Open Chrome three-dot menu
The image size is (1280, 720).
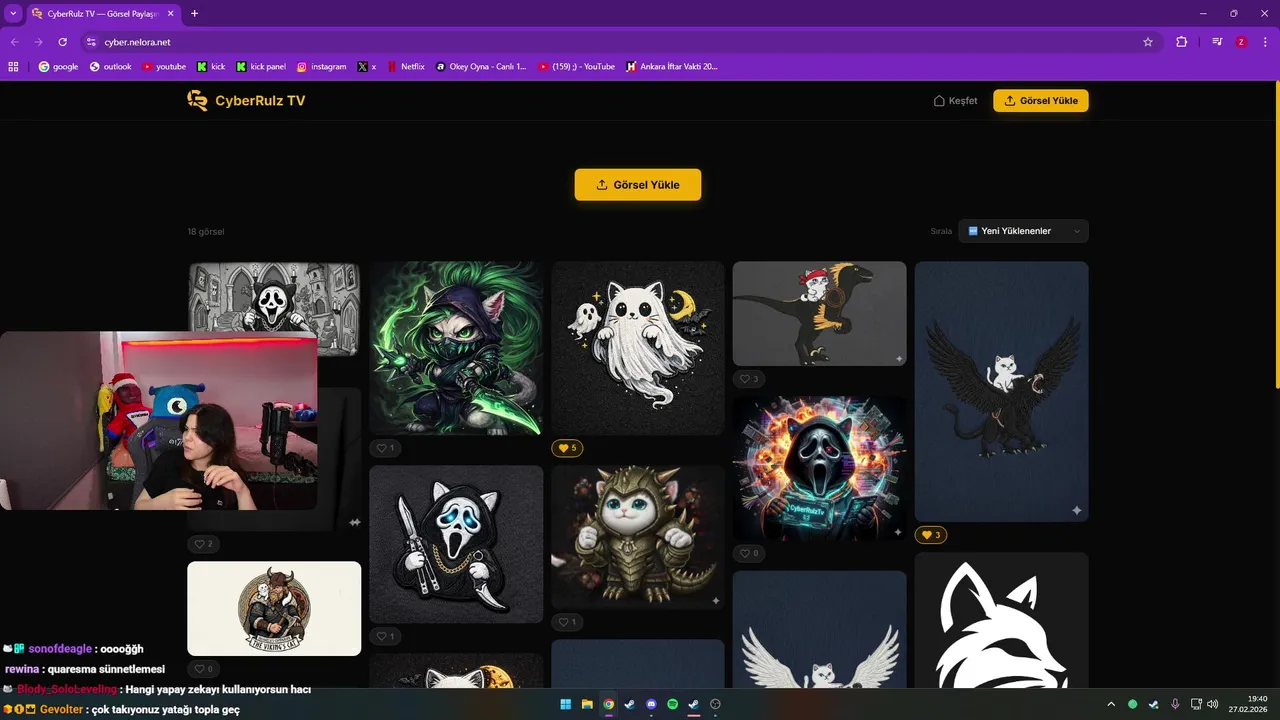[1265, 42]
